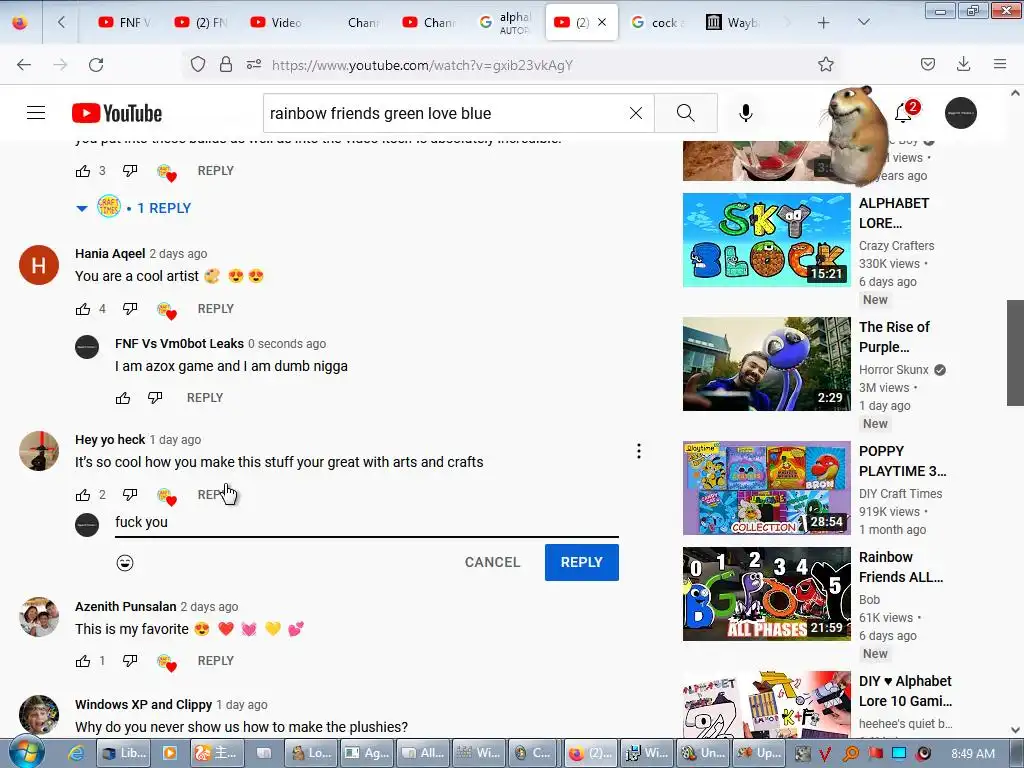This screenshot has height=768, width=1024.
Task: Click the taskbar clock showing 8:49 AM
Action: tap(972, 753)
